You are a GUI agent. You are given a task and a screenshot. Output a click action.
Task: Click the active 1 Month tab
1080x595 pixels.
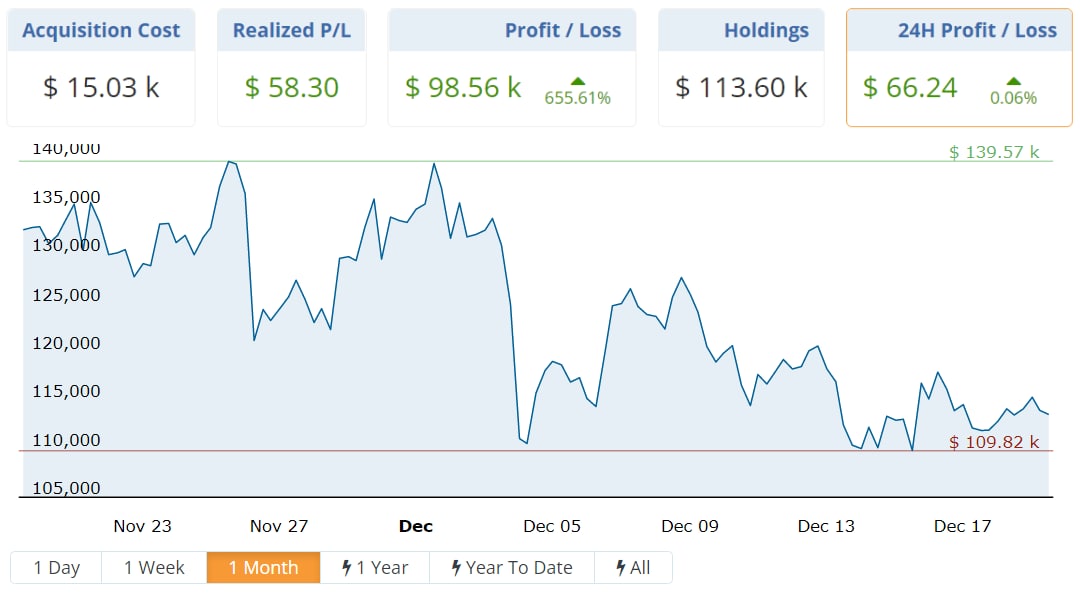(x=263, y=568)
